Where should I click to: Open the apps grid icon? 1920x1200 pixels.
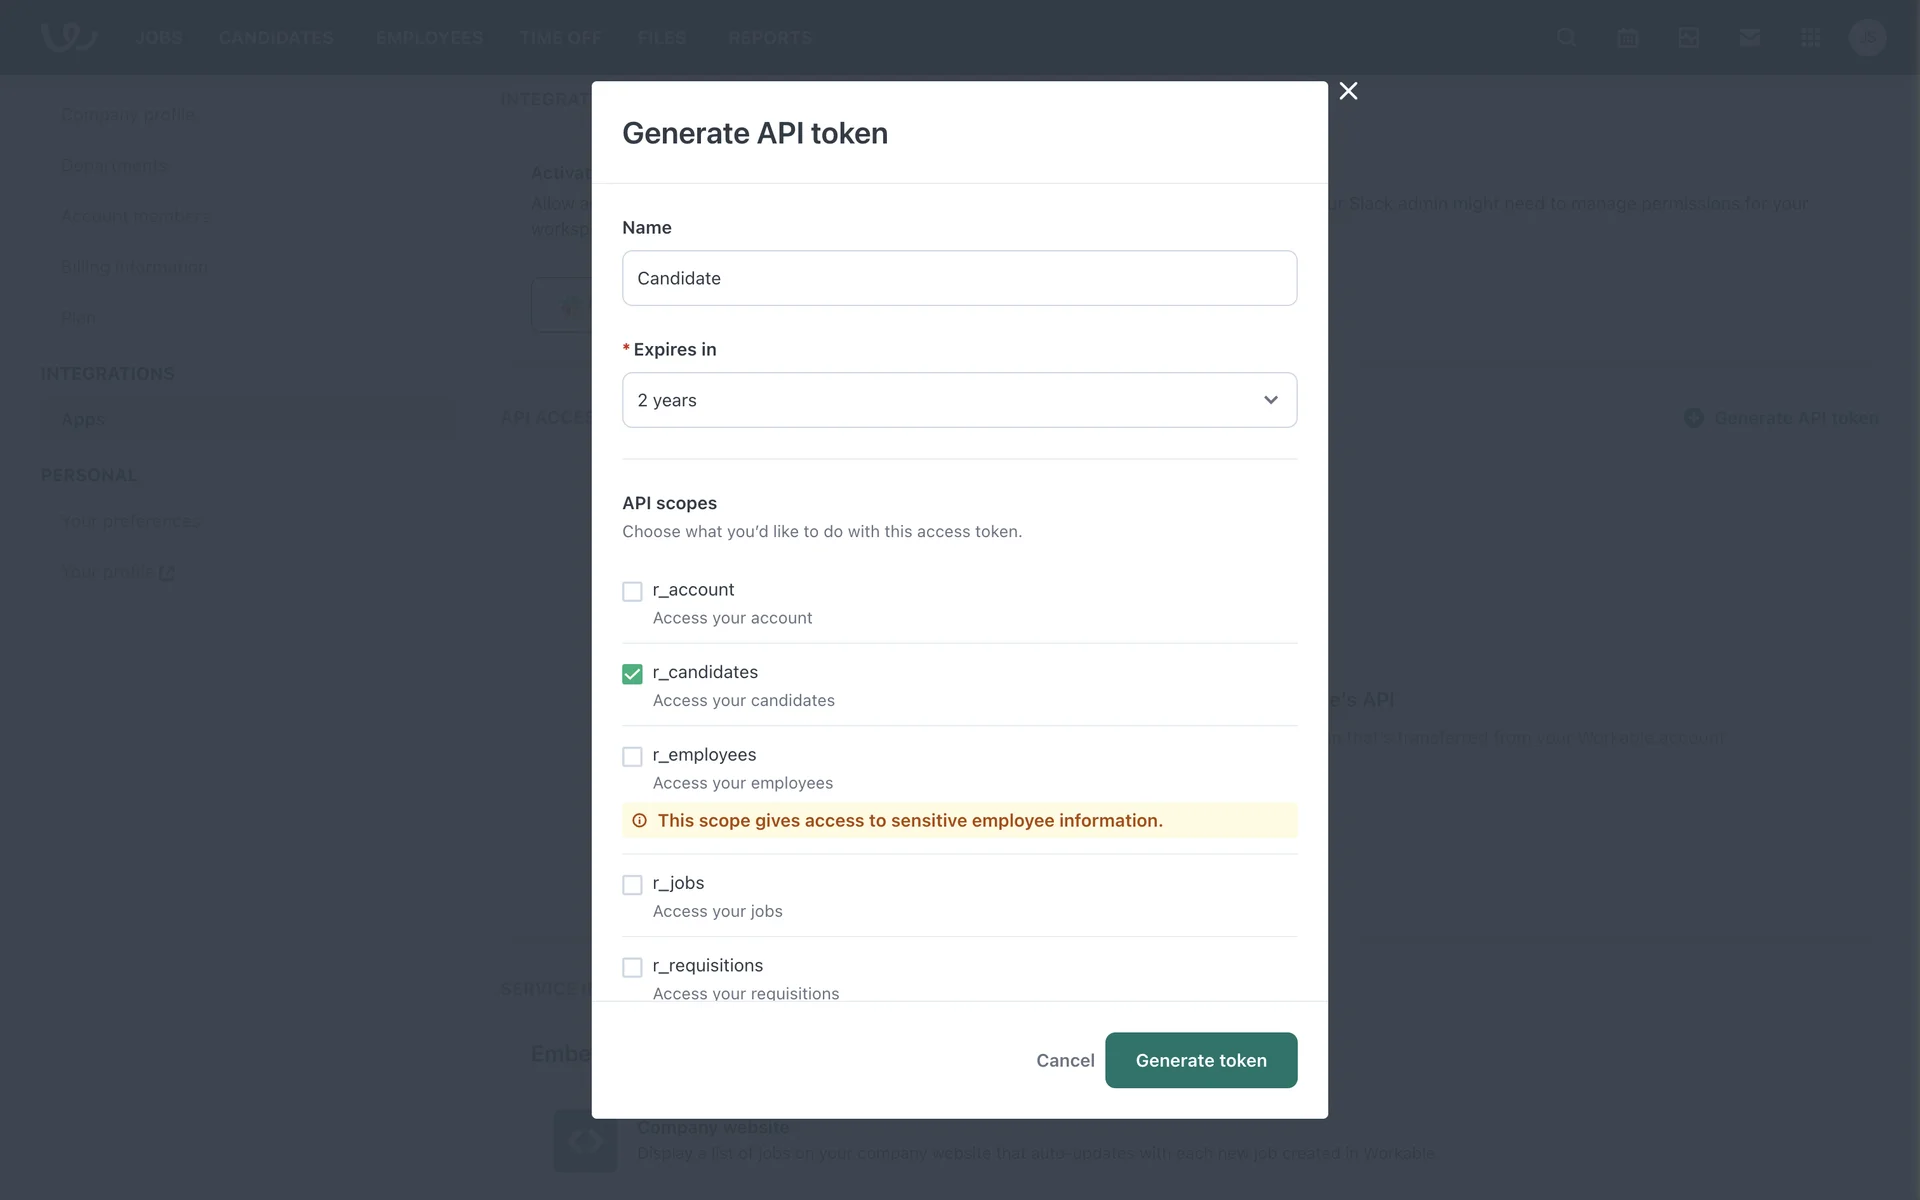tap(1810, 38)
